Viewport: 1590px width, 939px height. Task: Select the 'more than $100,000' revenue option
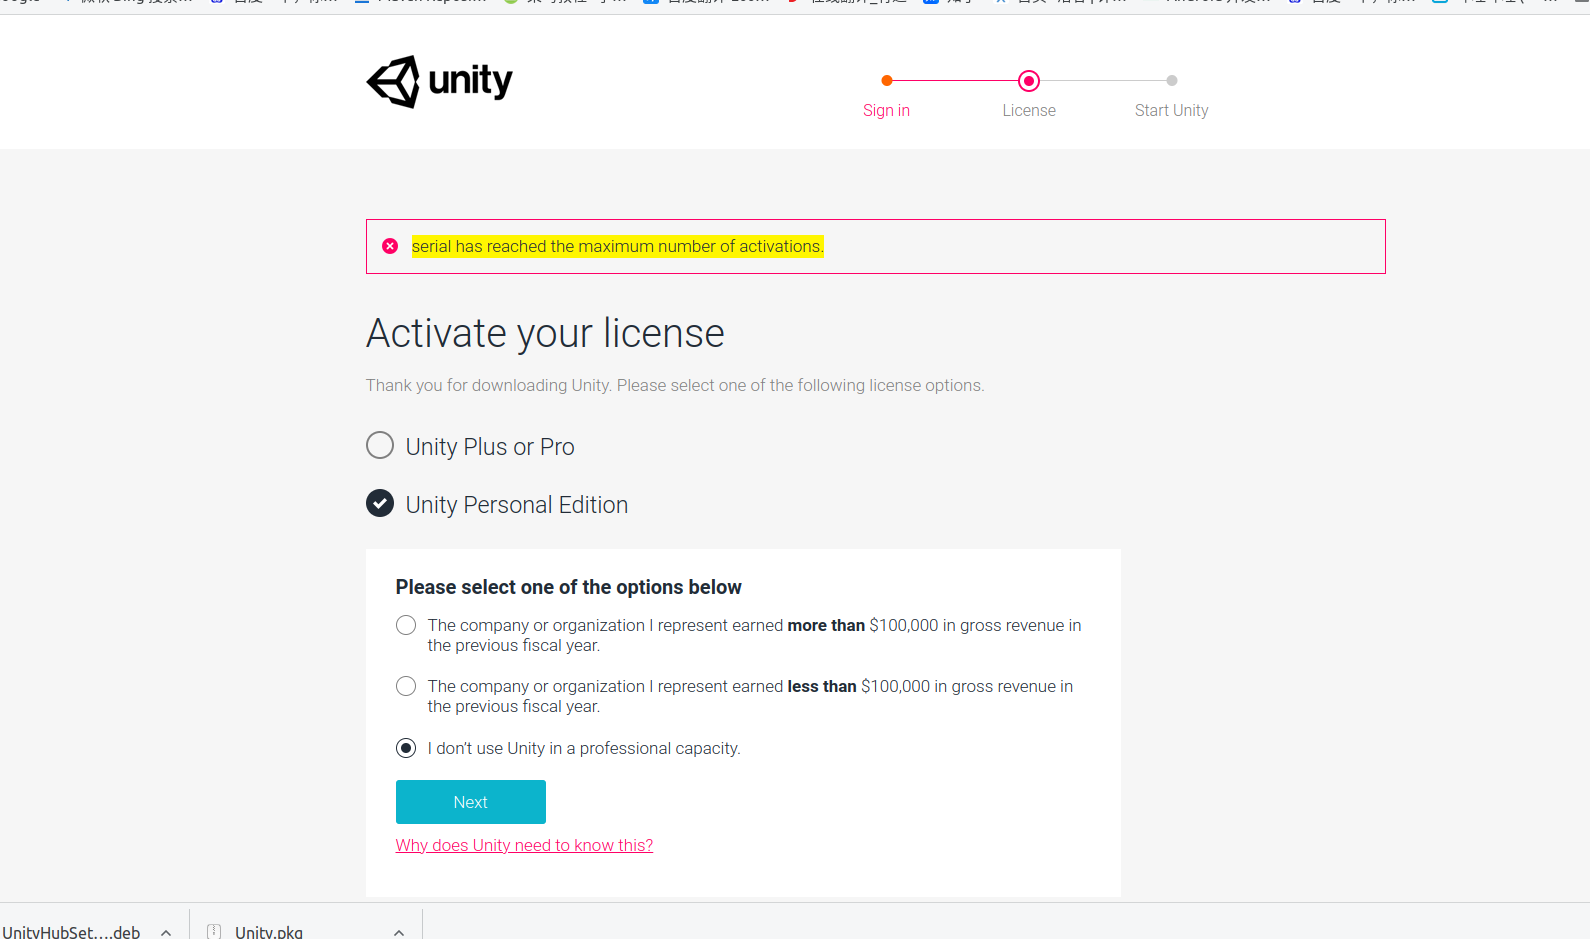[406, 624]
